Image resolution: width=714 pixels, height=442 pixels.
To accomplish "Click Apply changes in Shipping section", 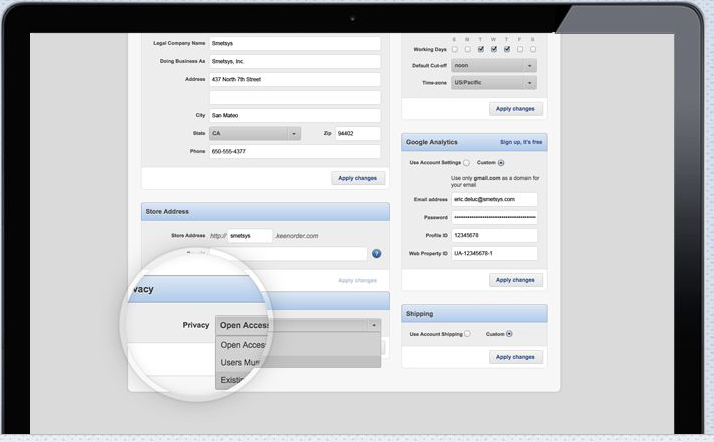I will pos(515,357).
